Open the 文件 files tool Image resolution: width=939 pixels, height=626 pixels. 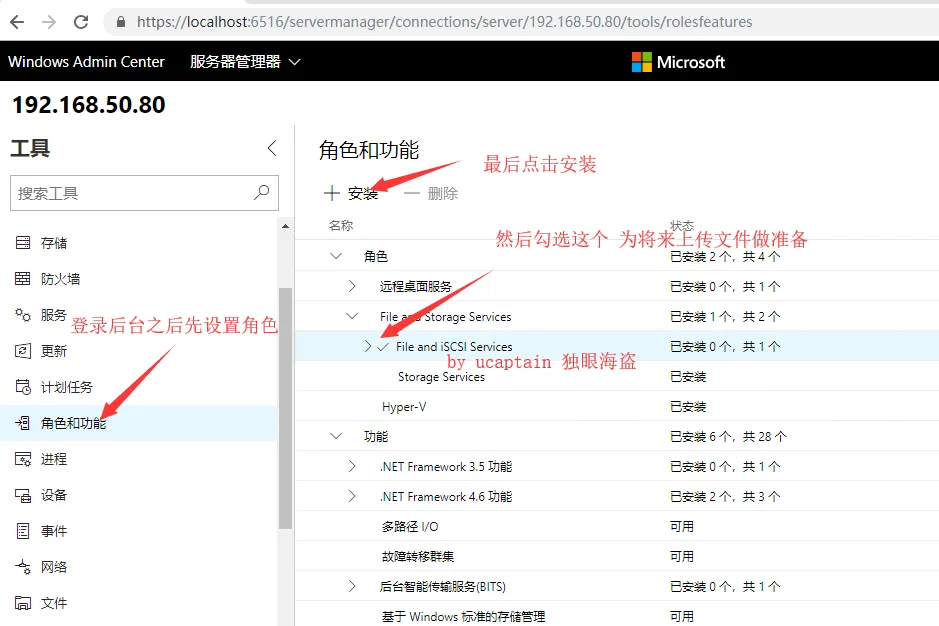click(139, 603)
